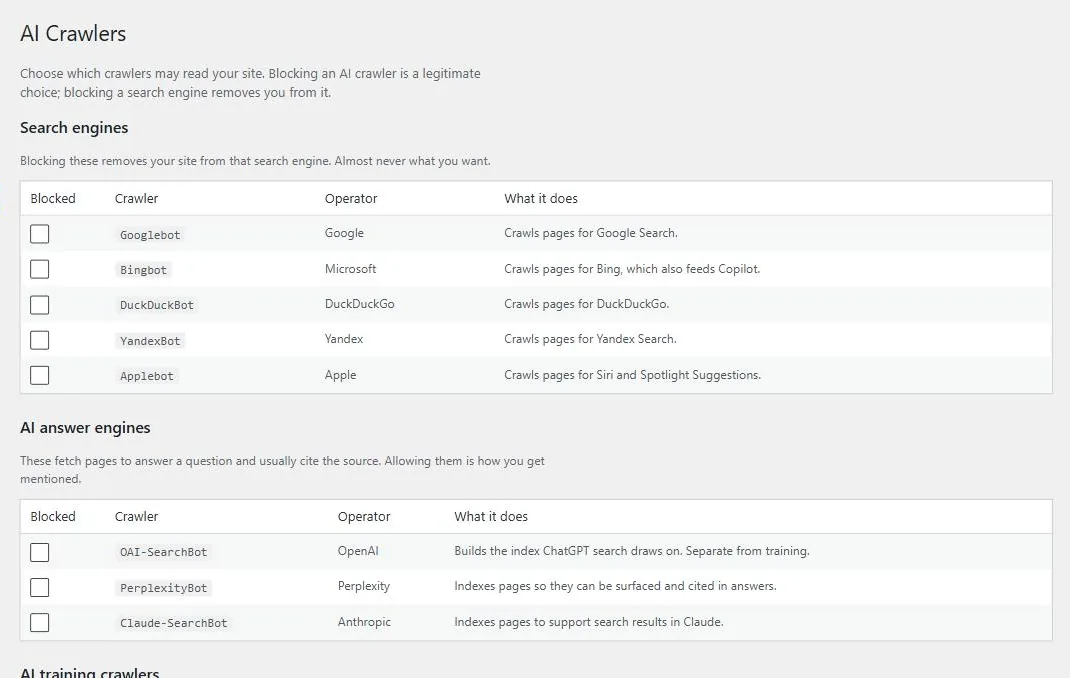Check the Claude-SearchBot Blocked box
The image size is (1070, 678).
point(40,623)
